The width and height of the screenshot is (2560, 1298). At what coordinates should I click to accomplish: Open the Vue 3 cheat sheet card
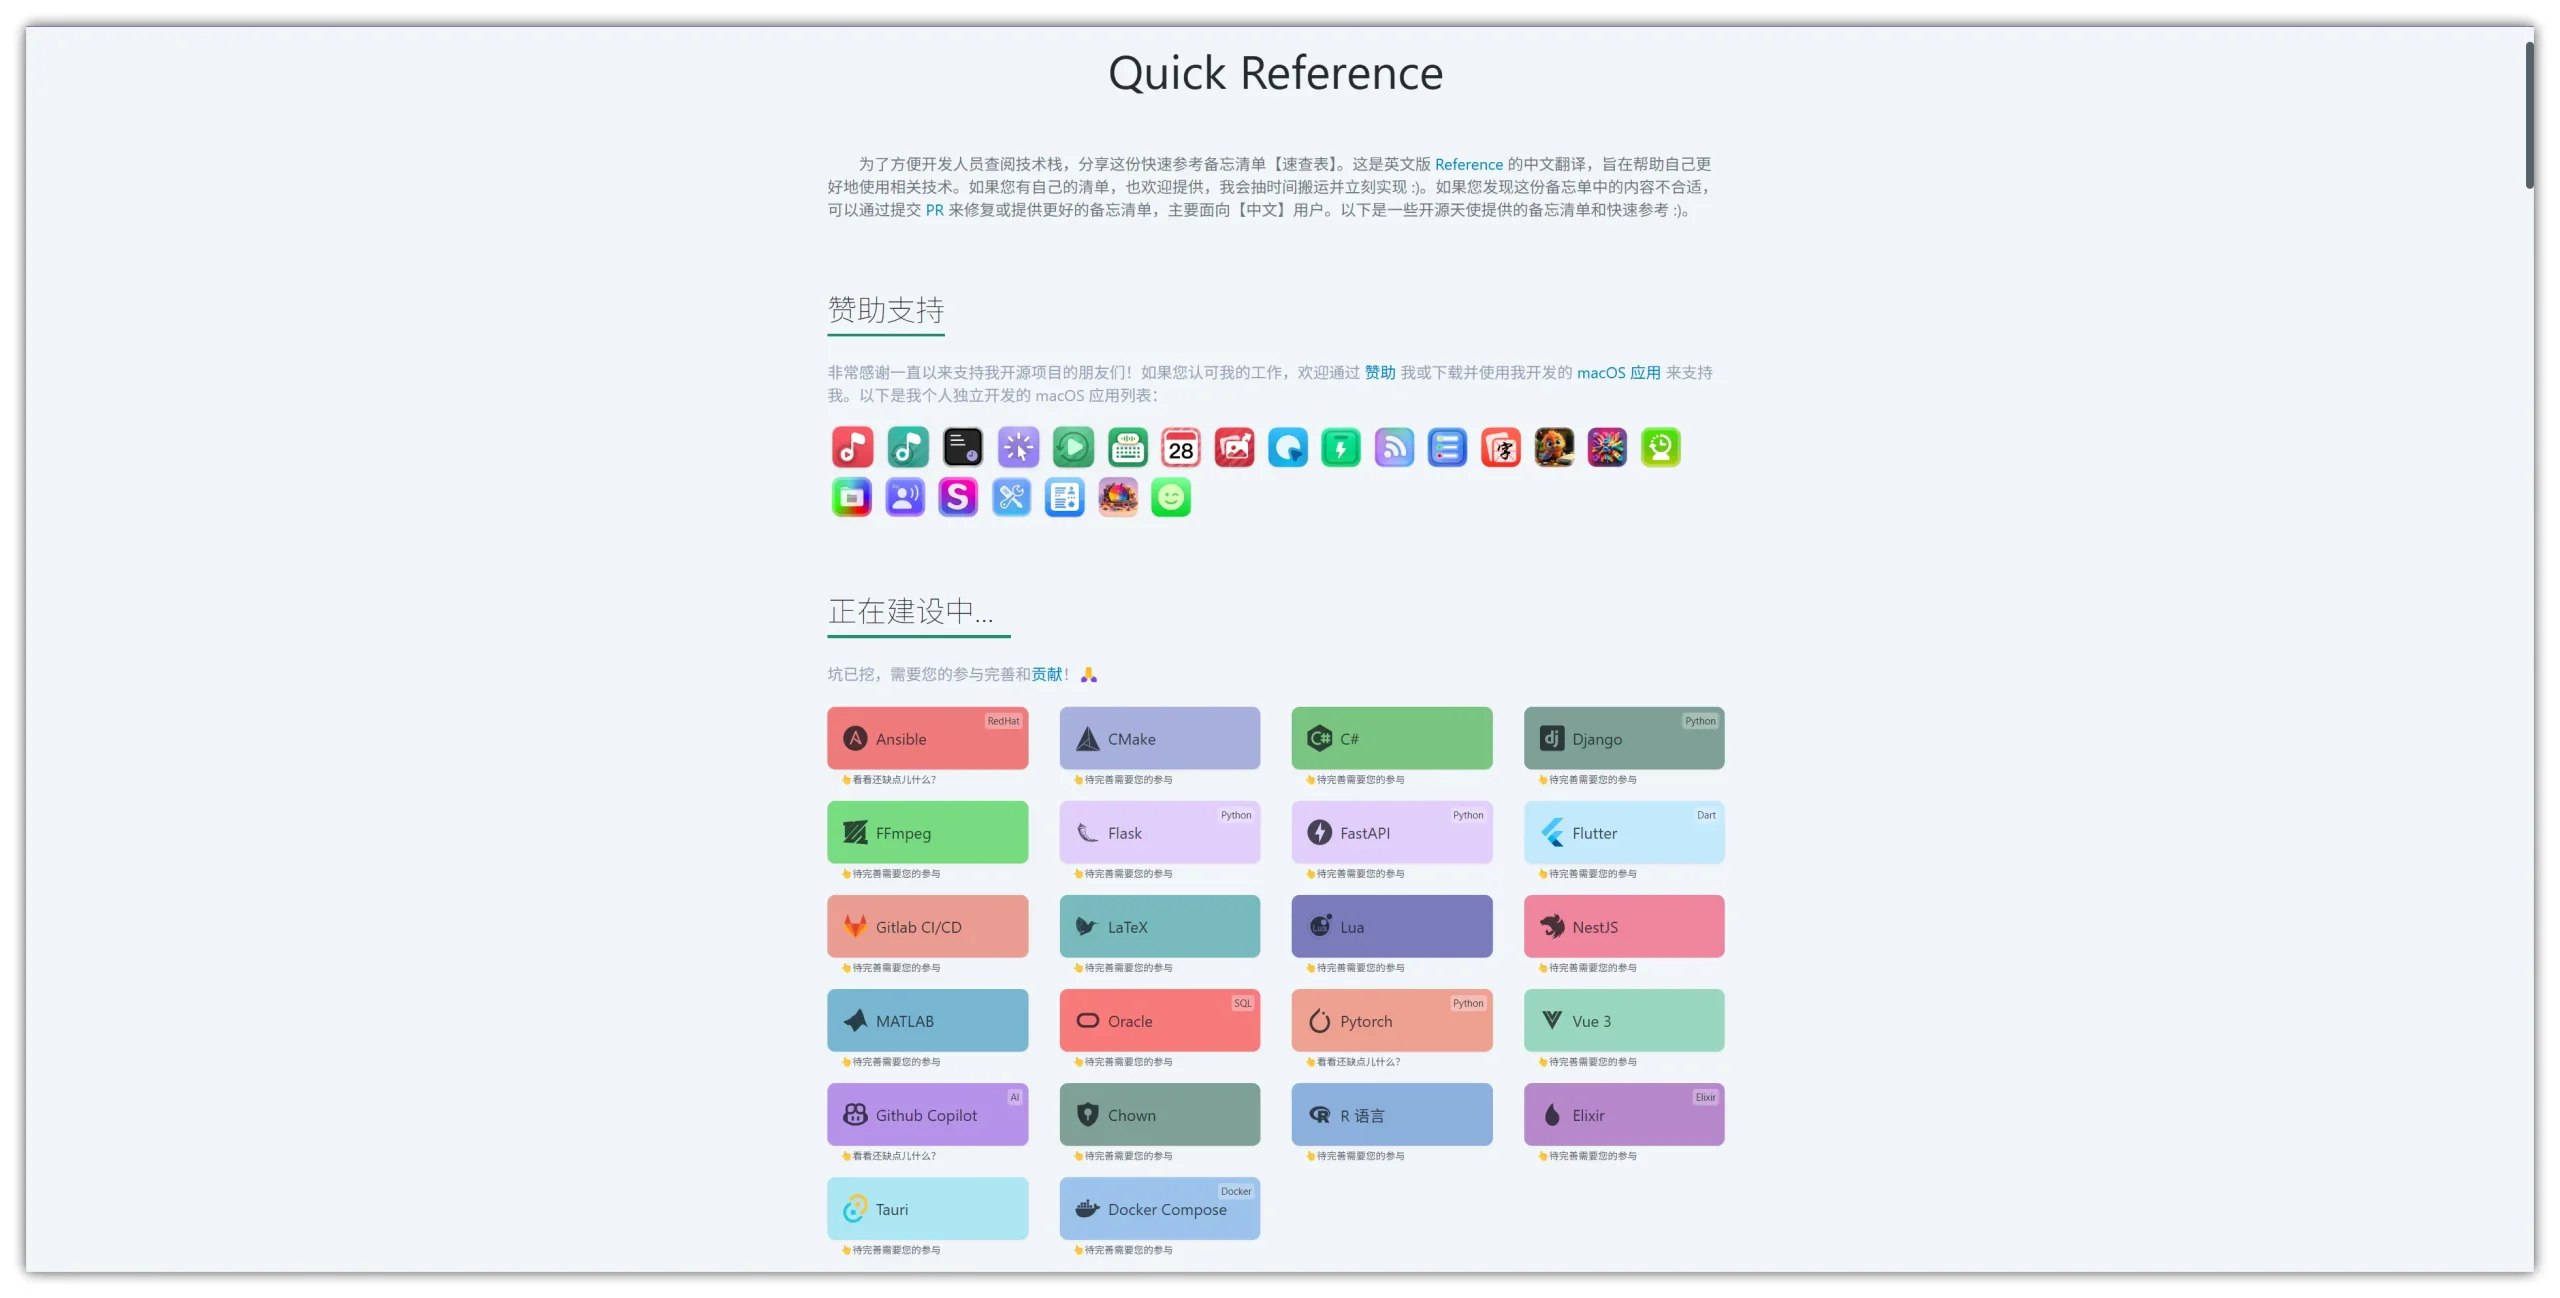point(1624,1020)
